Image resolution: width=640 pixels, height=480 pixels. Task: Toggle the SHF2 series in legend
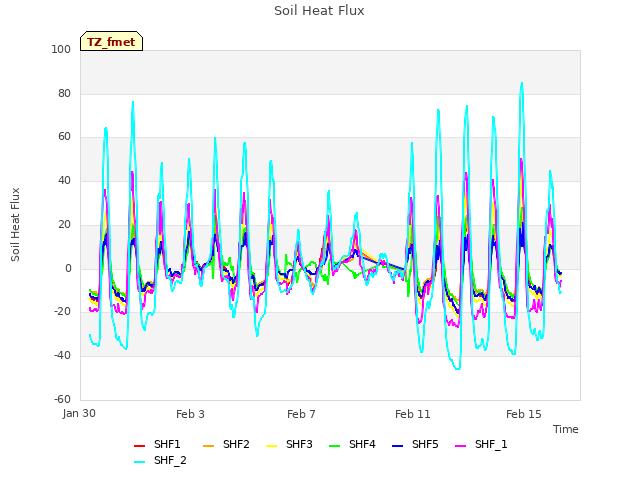click(226, 444)
